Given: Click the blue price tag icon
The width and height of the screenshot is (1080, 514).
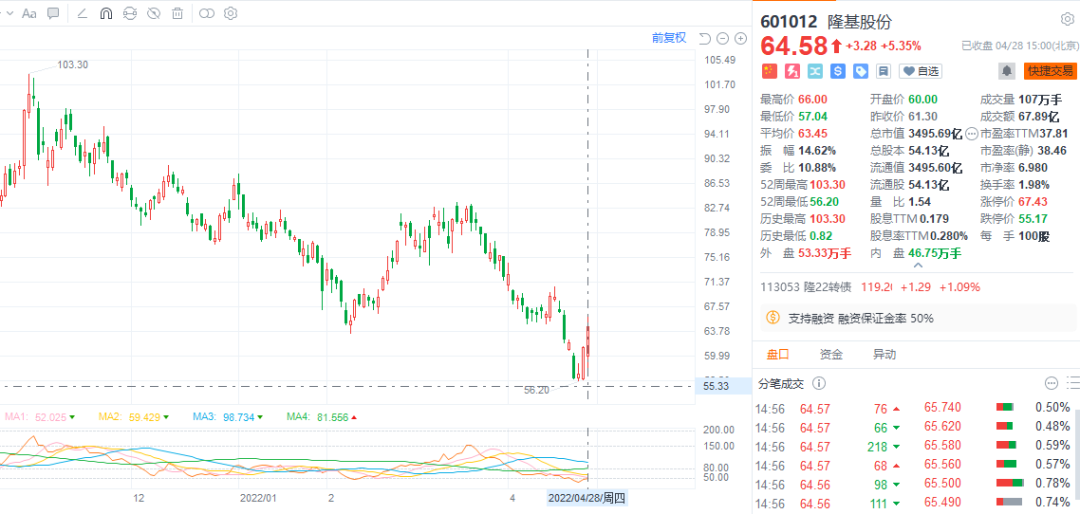Looking at the screenshot, I should point(860,71).
